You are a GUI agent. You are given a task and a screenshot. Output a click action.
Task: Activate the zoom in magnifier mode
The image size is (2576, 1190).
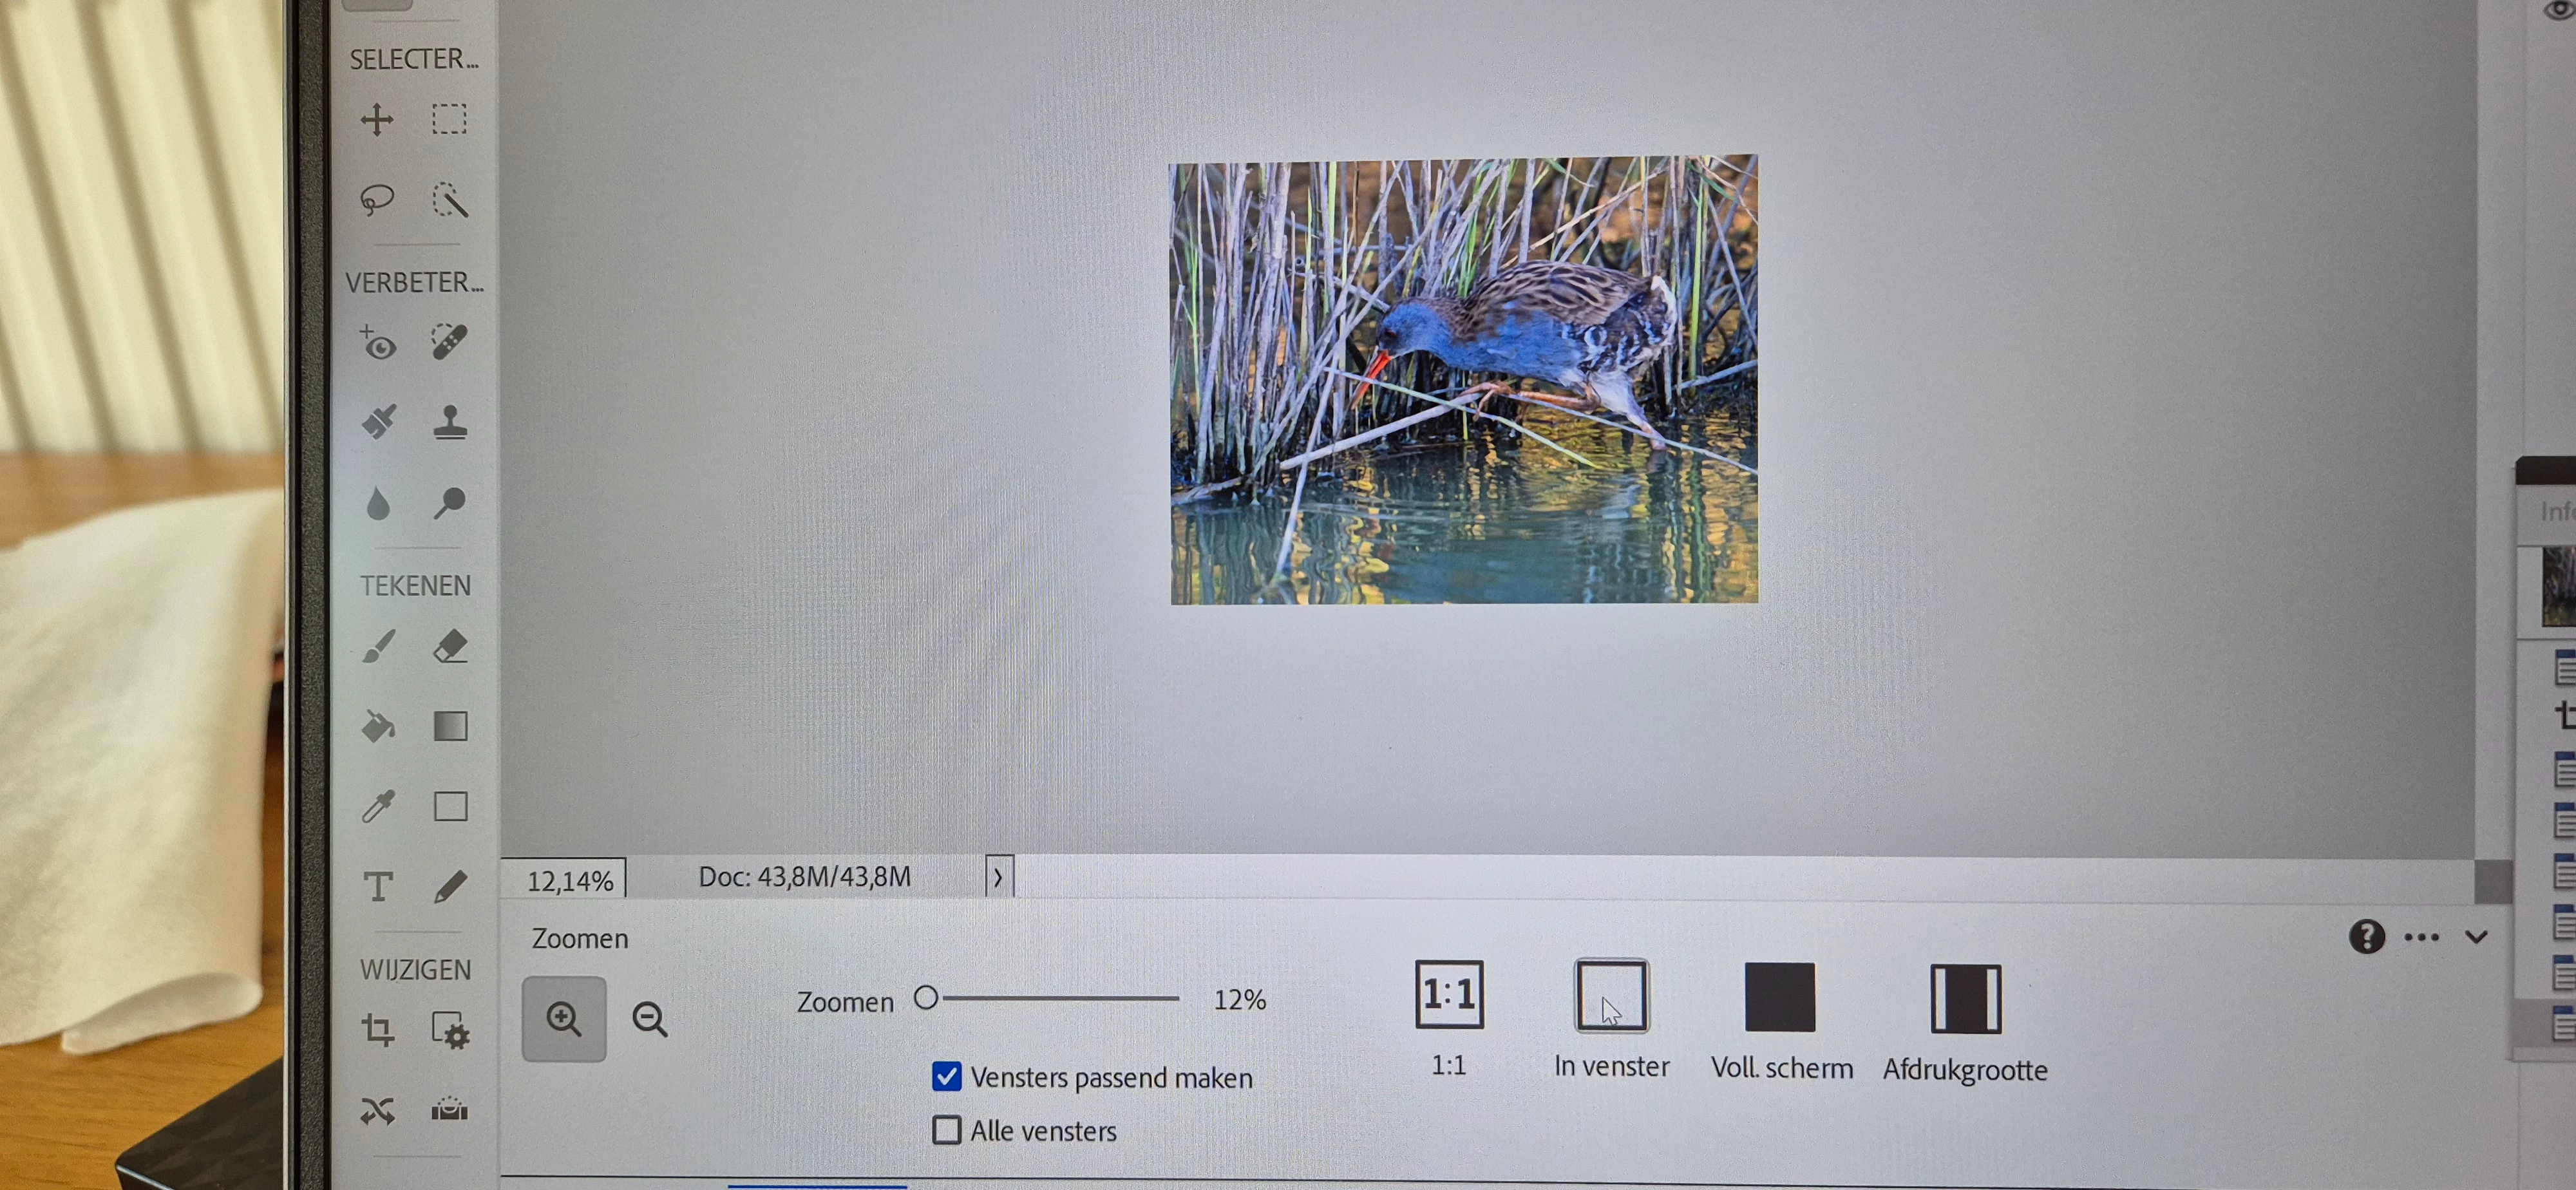(x=564, y=1019)
